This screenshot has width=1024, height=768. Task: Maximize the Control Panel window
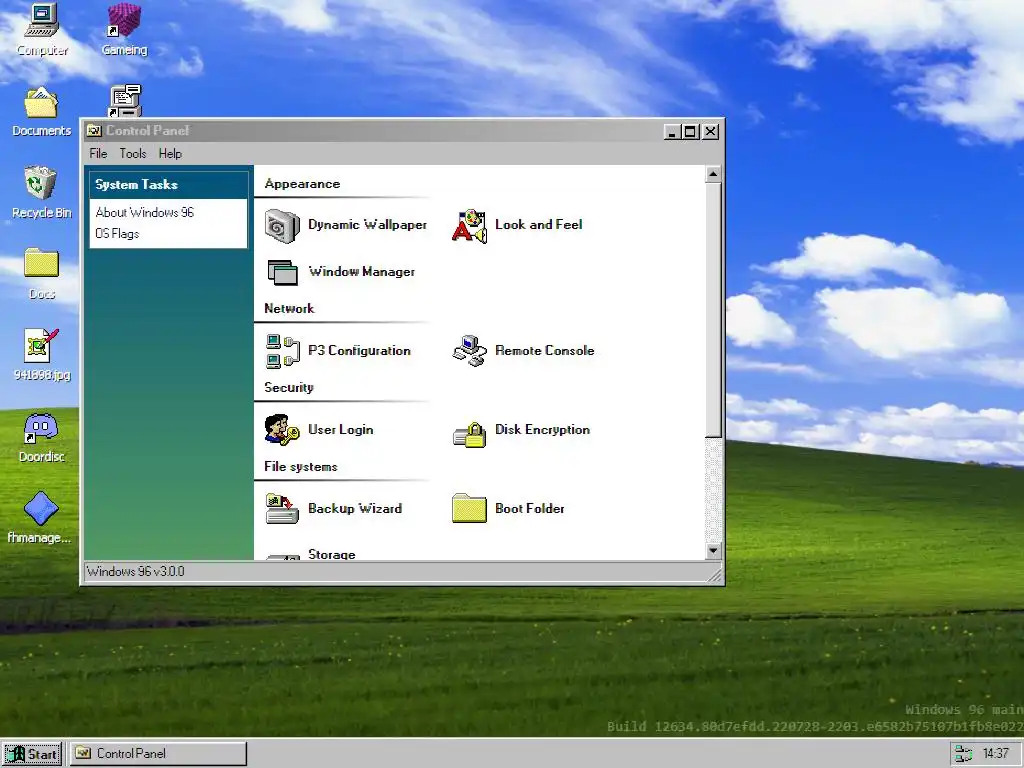(690, 131)
